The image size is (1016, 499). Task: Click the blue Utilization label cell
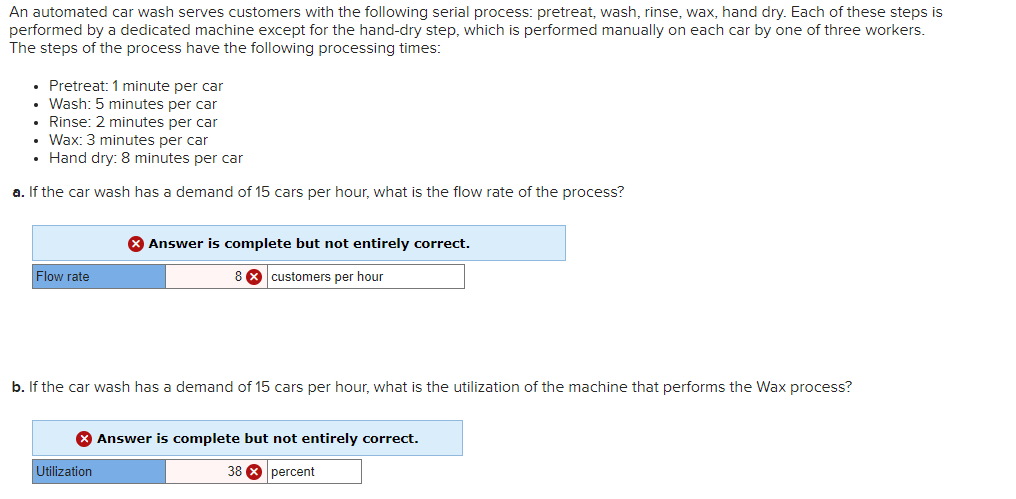pos(99,472)
